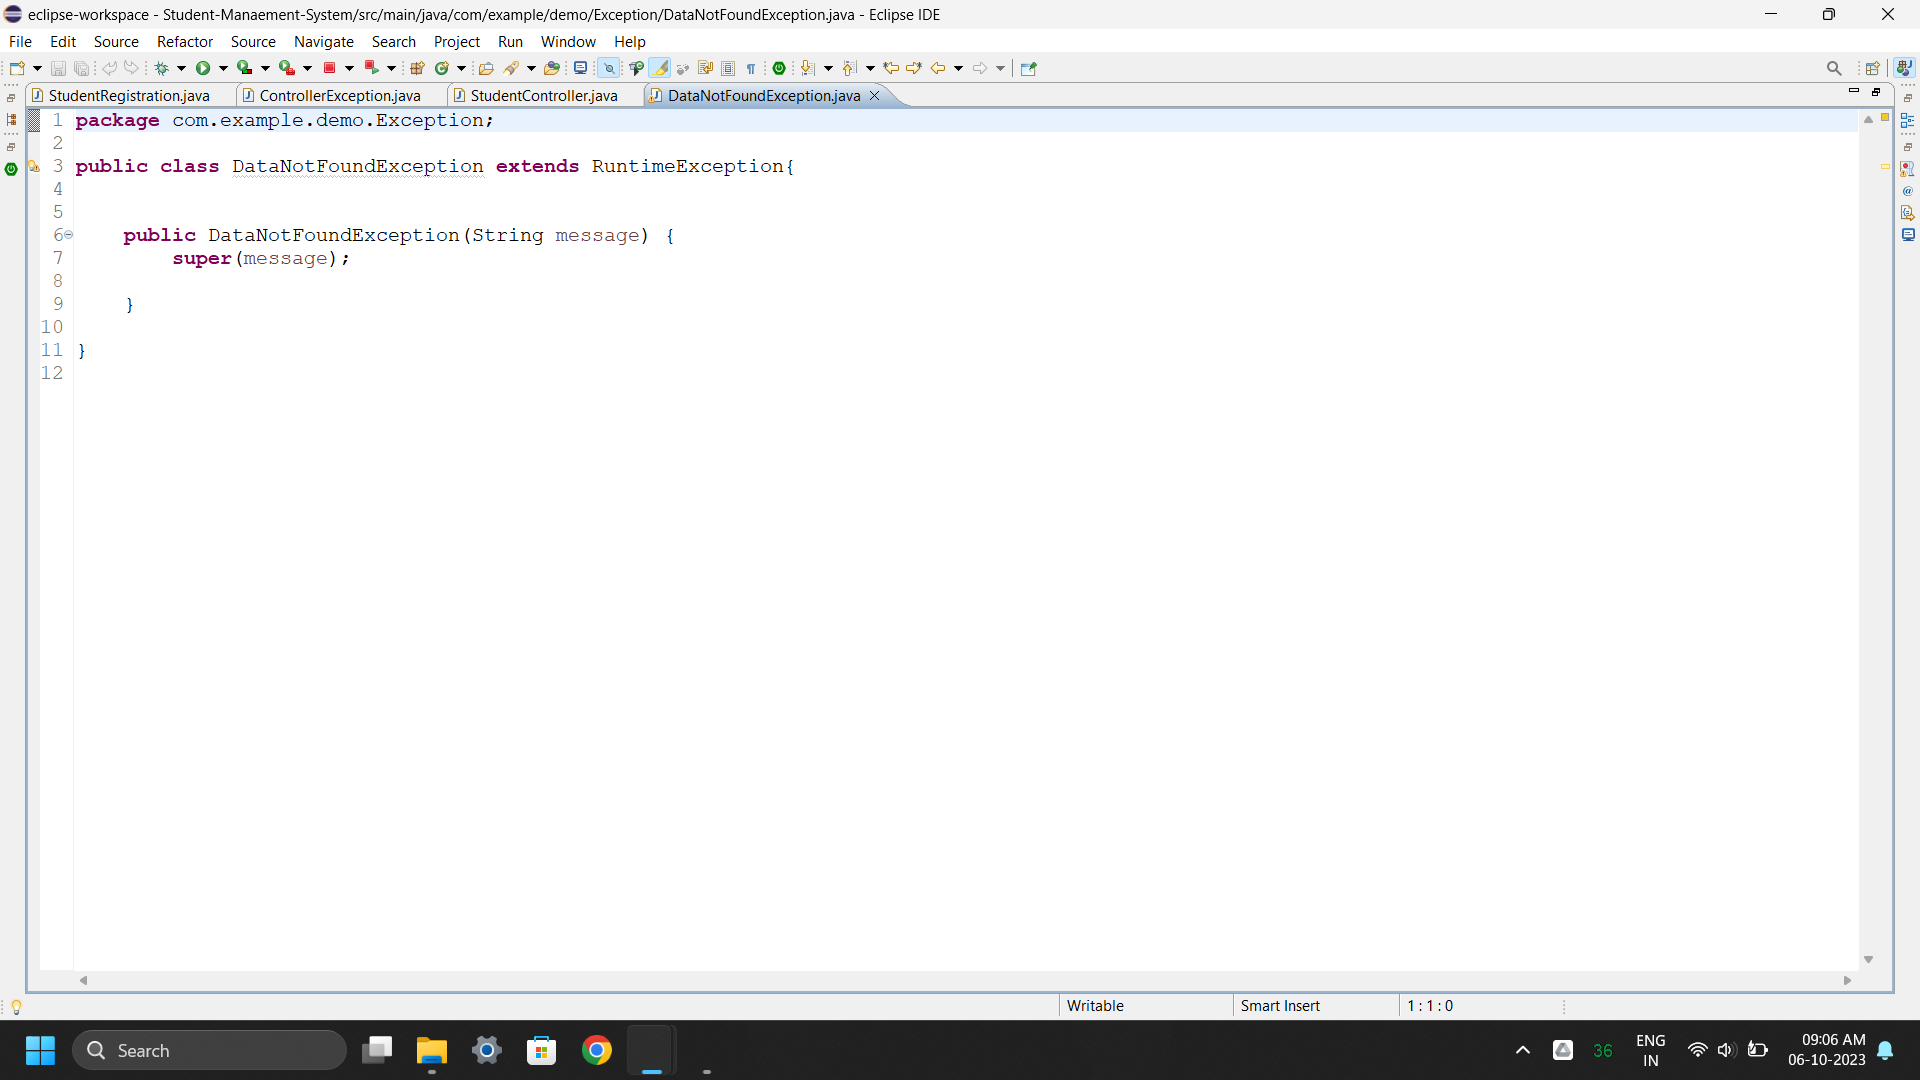This screenshot has height=1080, width=1920.
Task: Toggle Mark Occurrences highlighter button
Action: coord(660,68)
